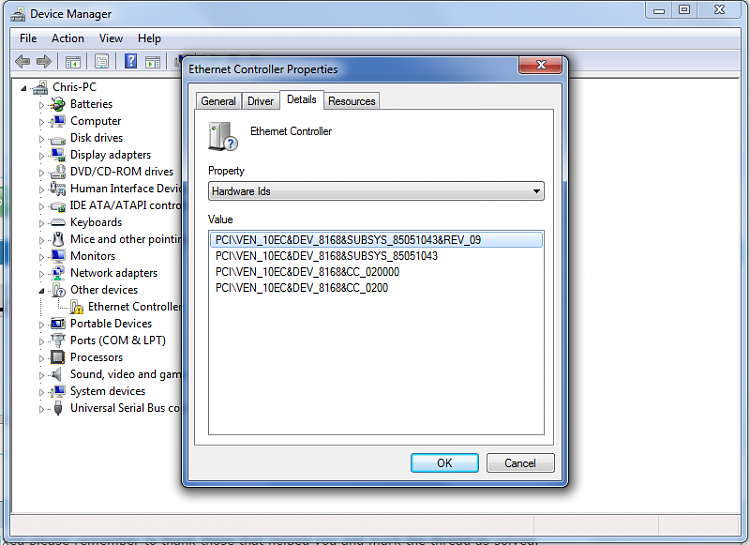Viewport: 750px width, 545px height.
Task: Select the Ethernet Controller warning icon
Action: [77, 307]
